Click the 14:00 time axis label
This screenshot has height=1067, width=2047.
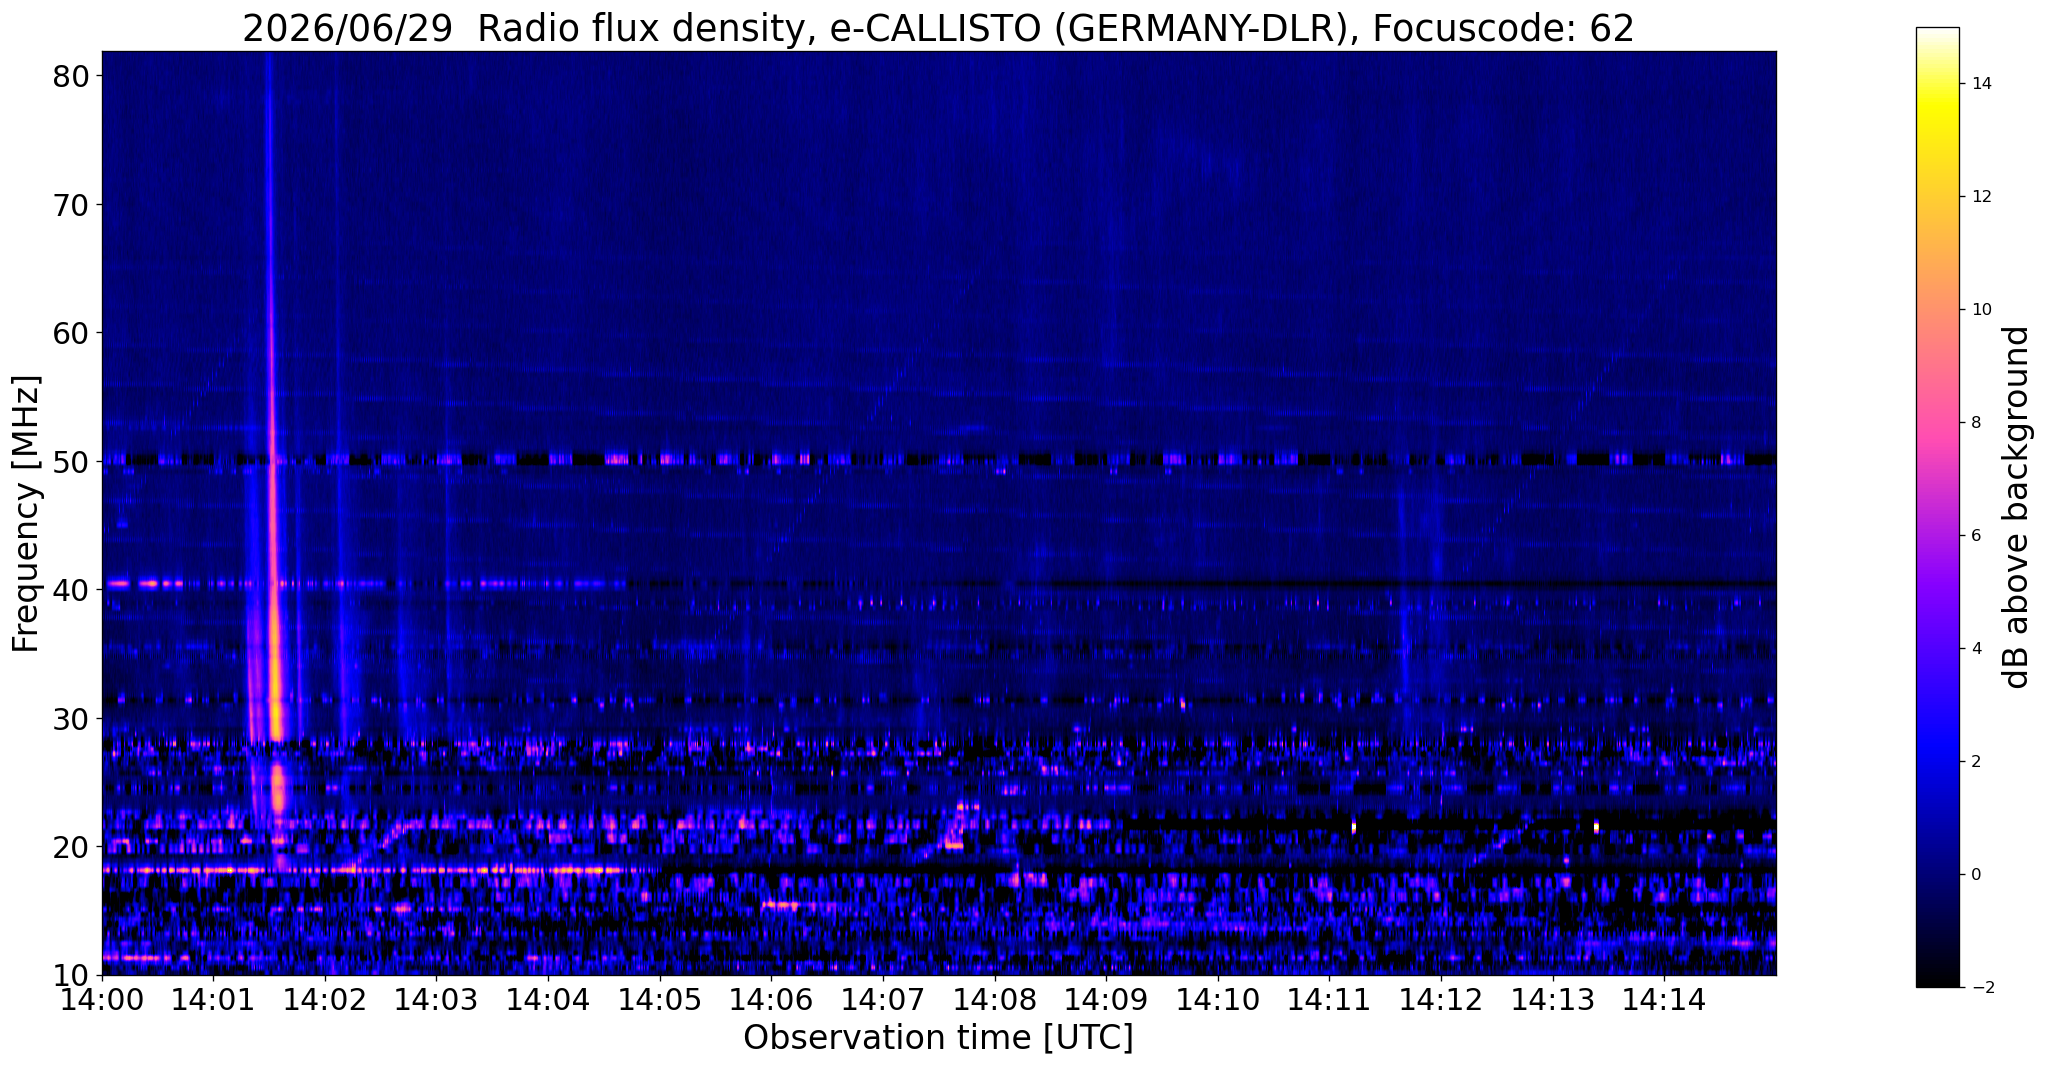[102, 999]
